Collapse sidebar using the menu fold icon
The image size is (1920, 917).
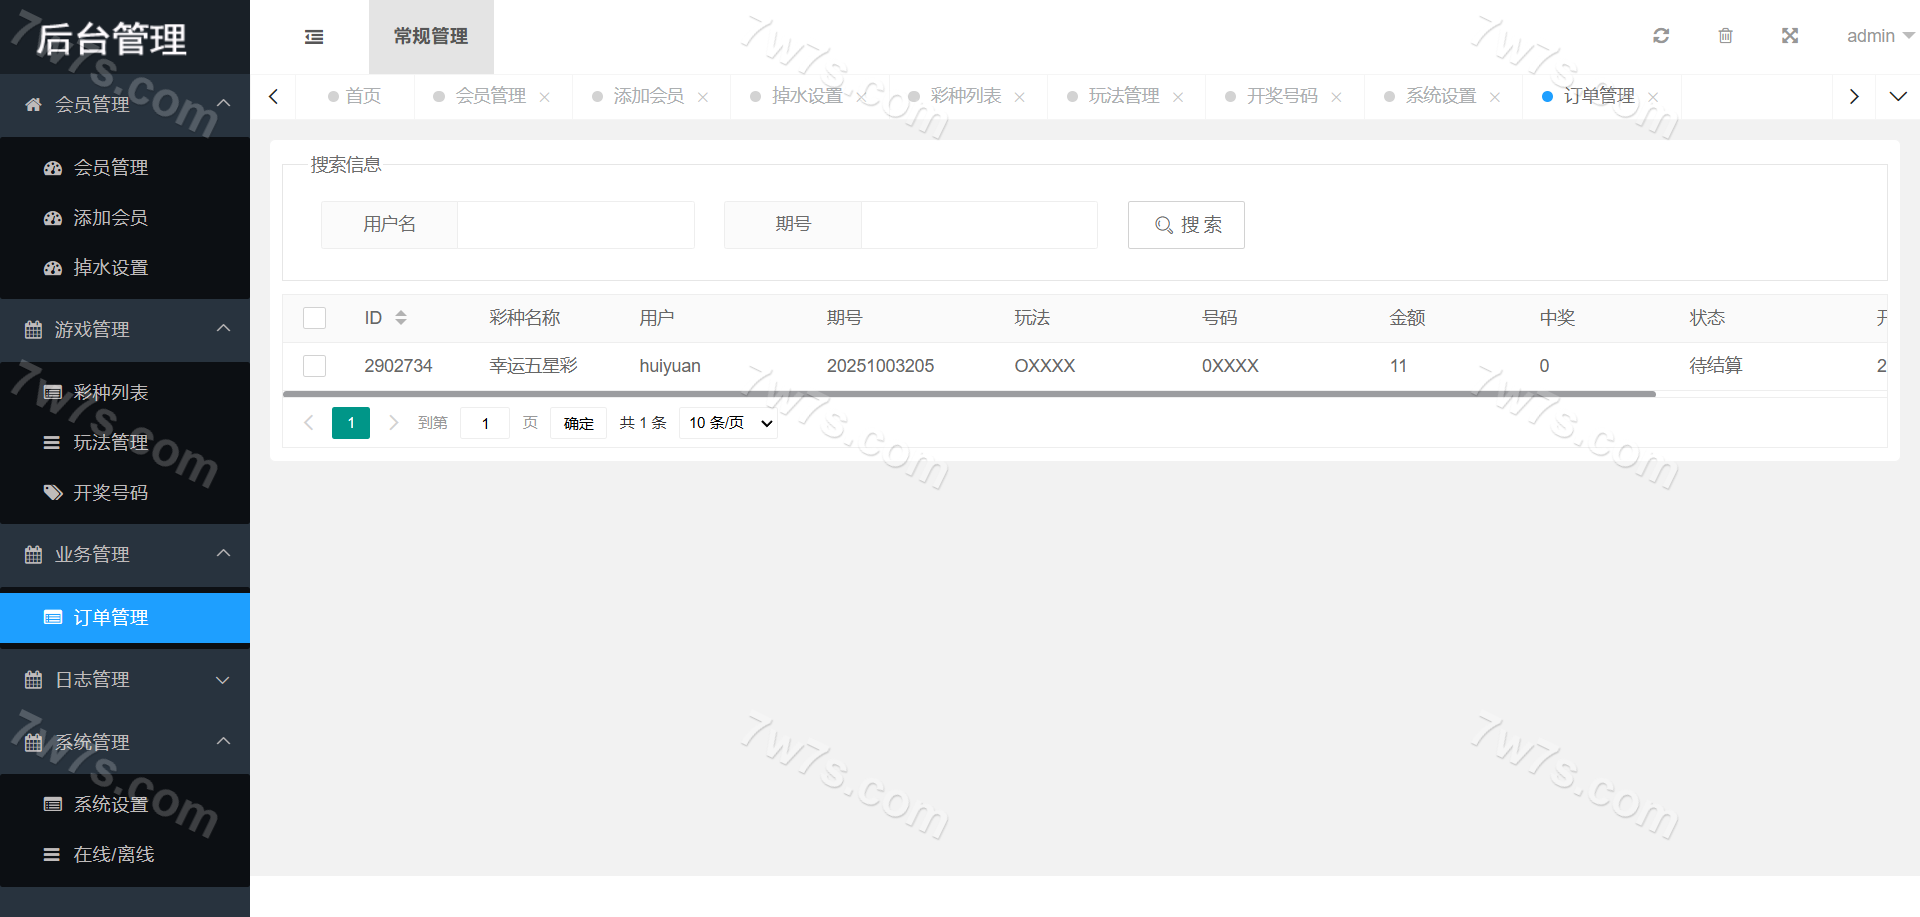tap(314, 37)
